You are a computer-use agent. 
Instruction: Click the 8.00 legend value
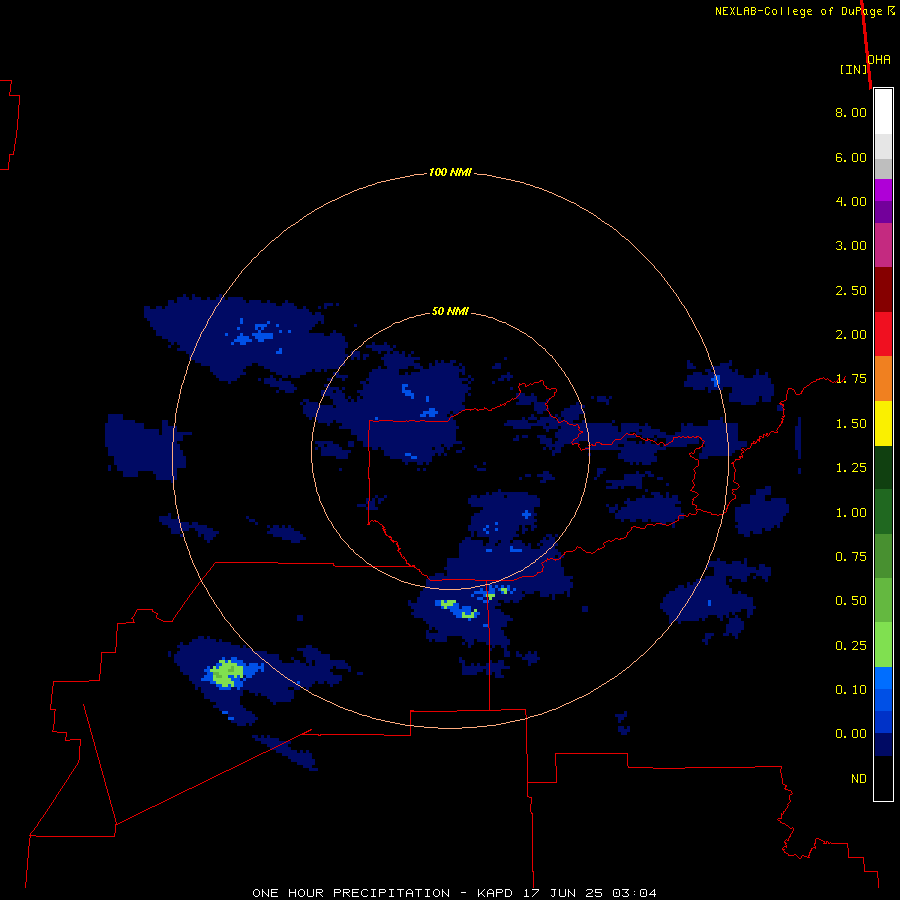[851, 112]
